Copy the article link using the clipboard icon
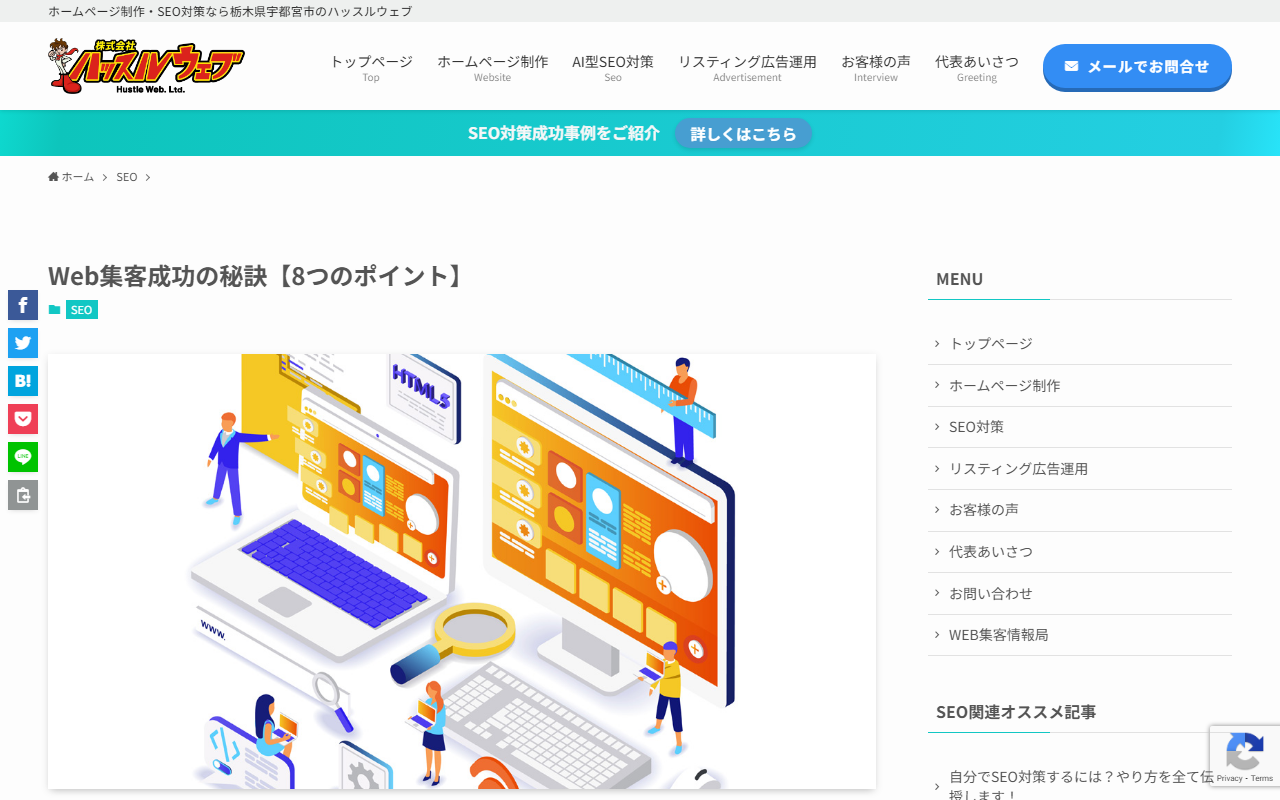1280x800 pixels. click(22, 495)
